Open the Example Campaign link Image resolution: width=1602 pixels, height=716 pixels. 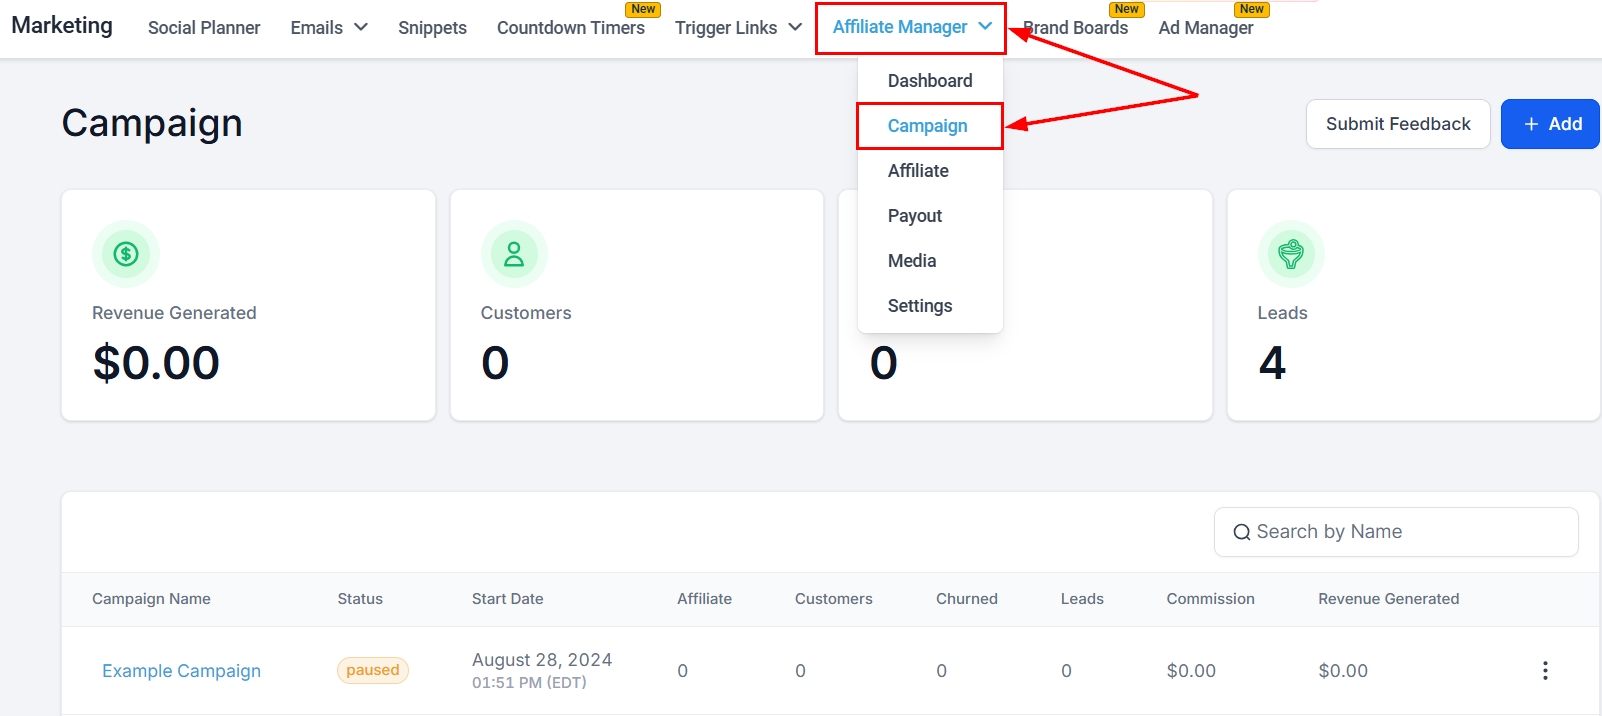pyautogui.click(x=181, y=671)
